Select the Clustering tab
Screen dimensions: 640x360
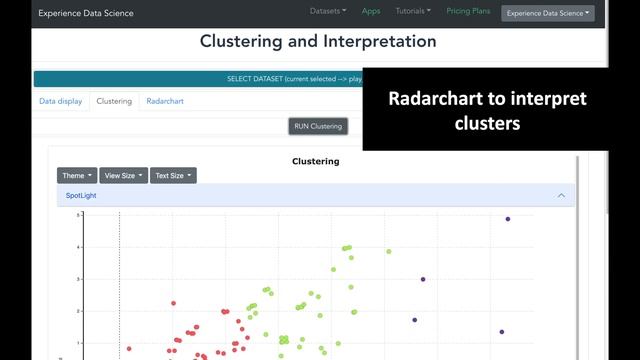tap(114, 101)
